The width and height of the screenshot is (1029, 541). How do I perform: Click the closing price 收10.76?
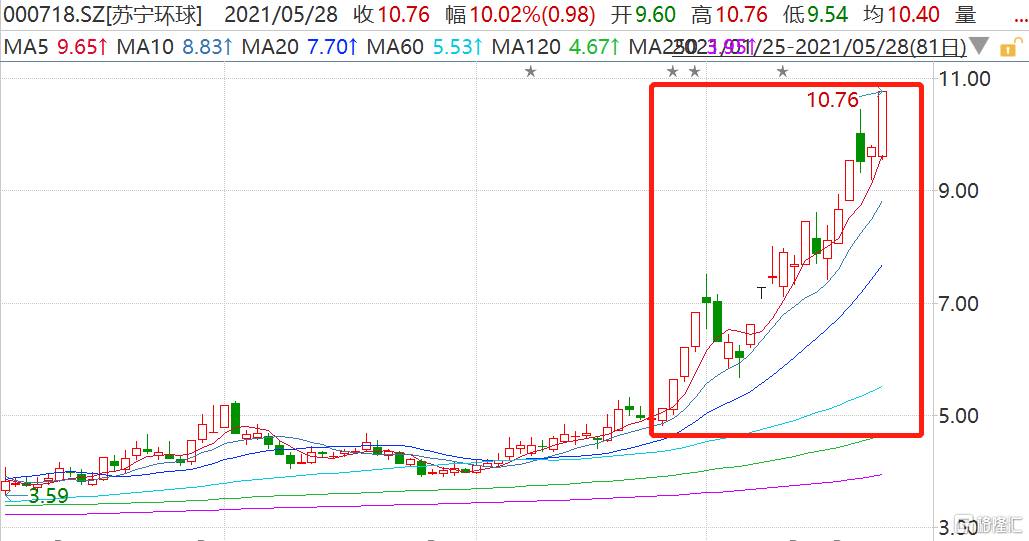tap(392, 14)
